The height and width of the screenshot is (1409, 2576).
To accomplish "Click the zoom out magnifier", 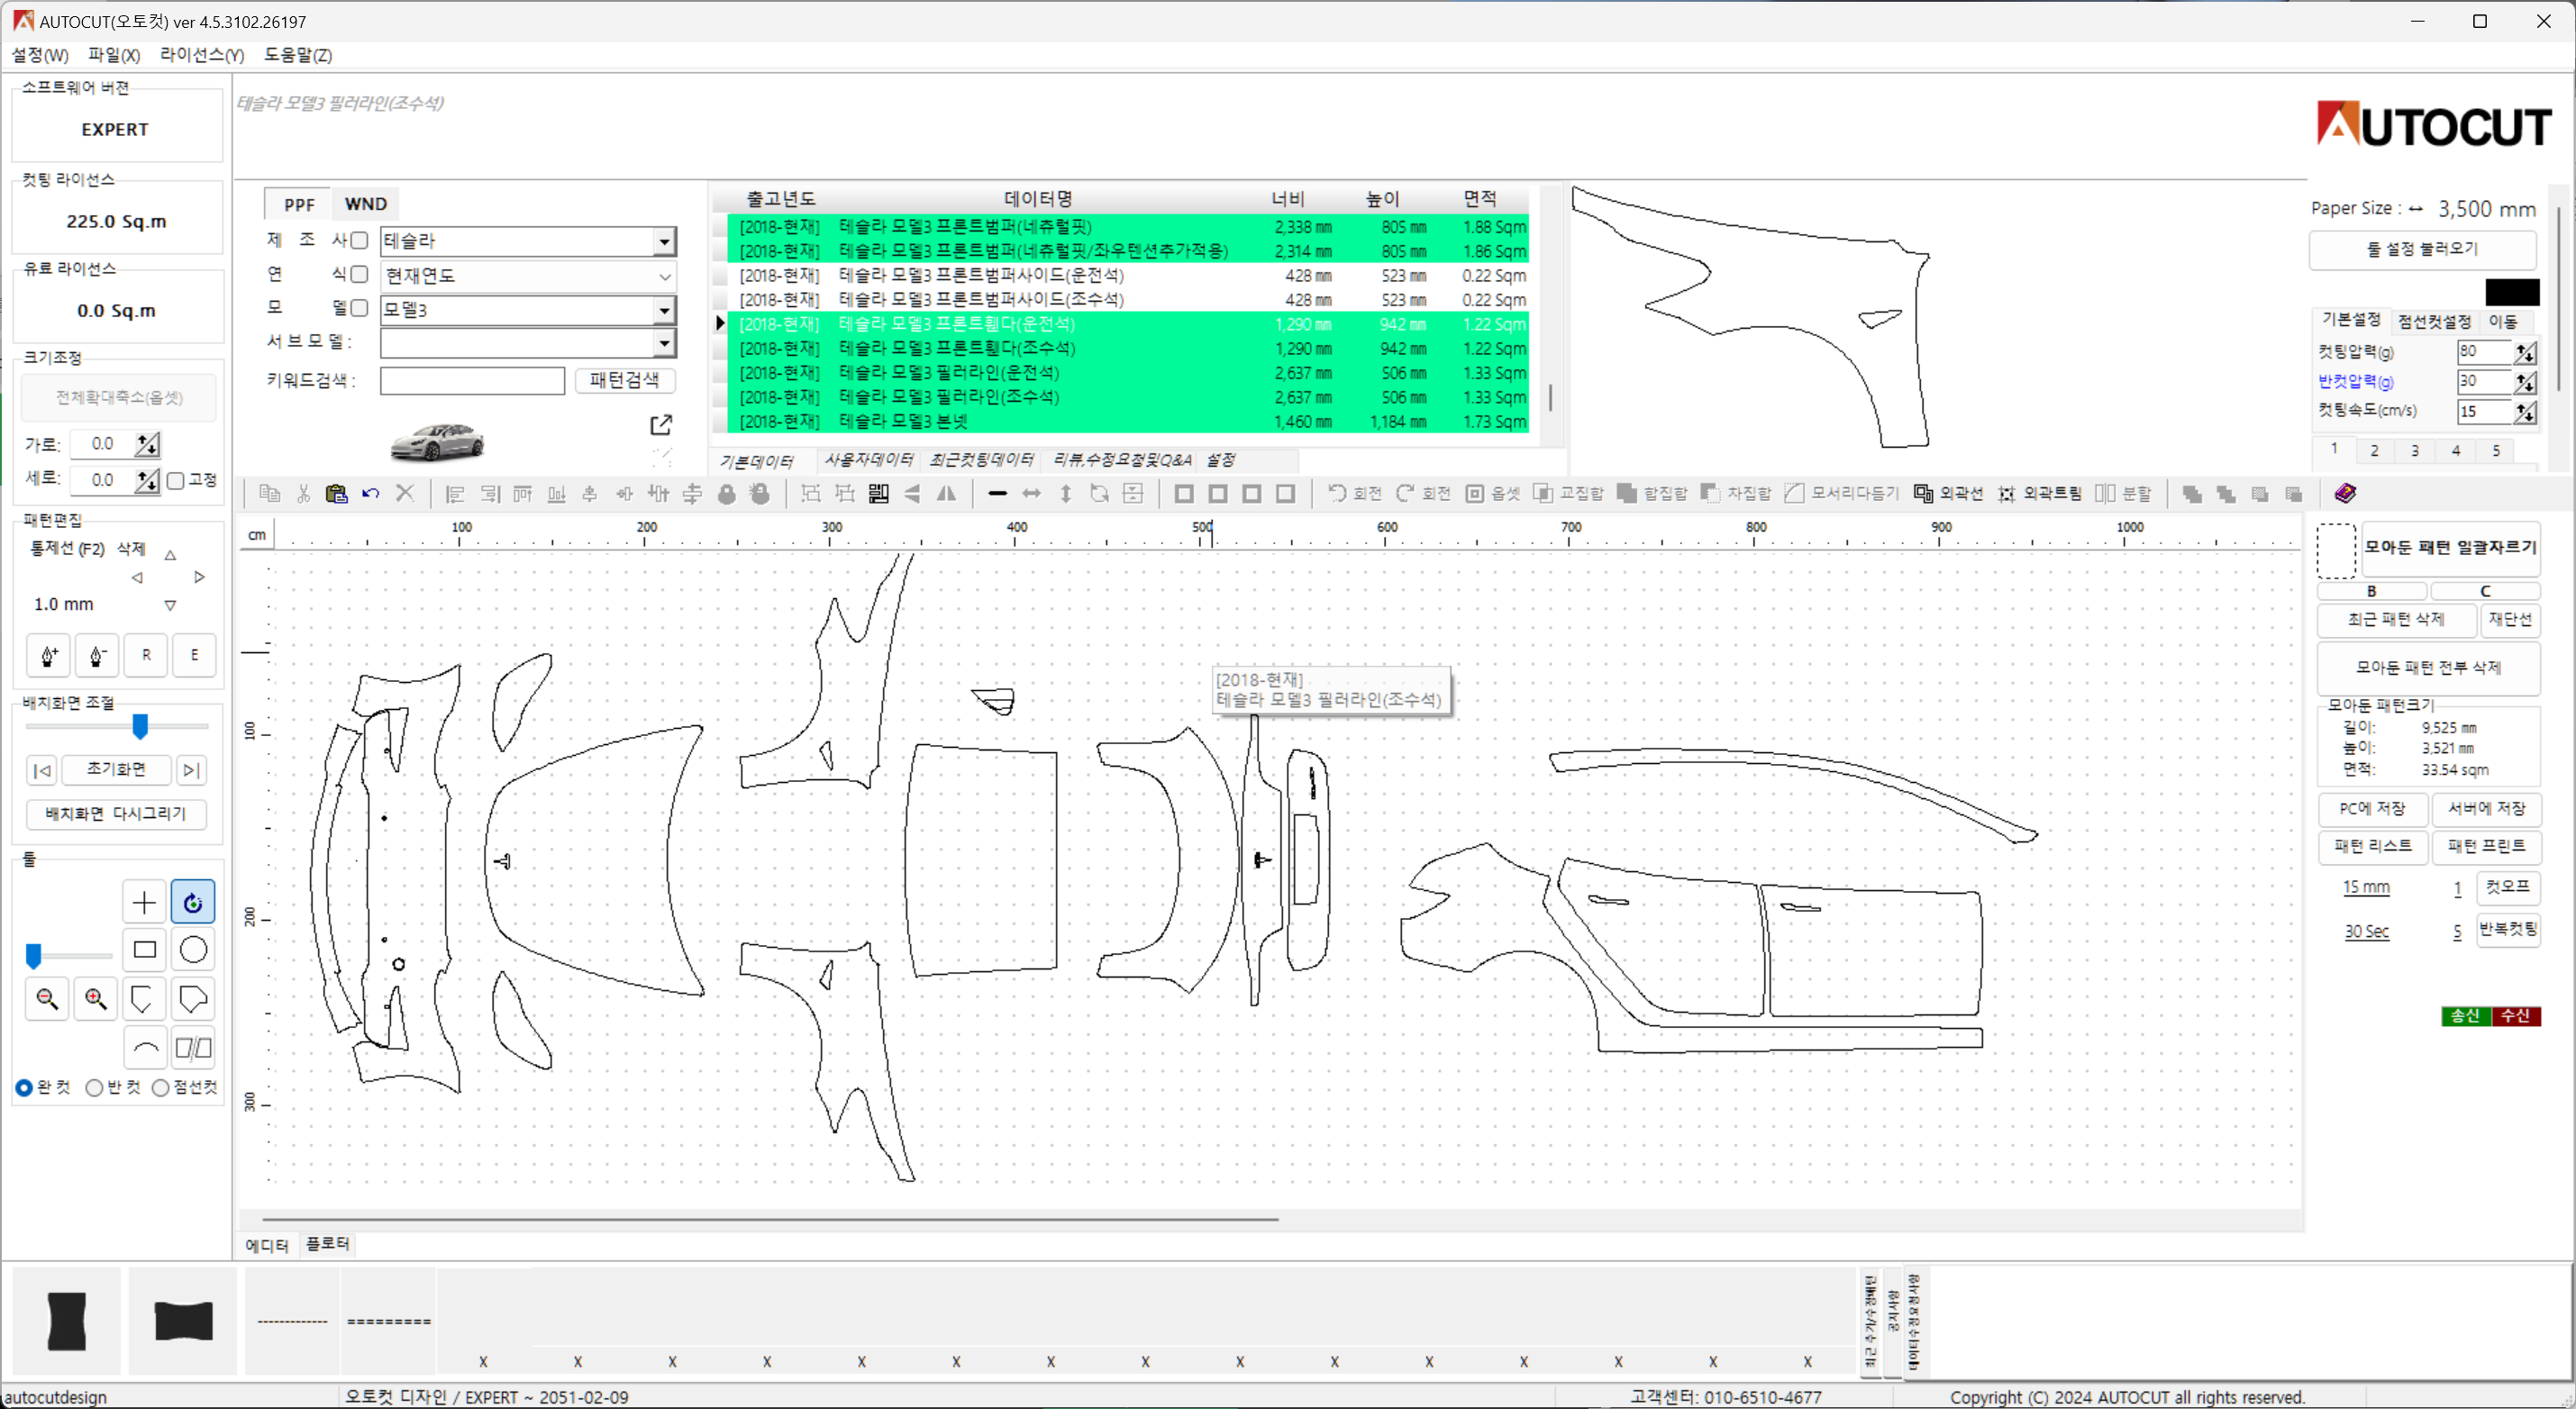I will [x=47, y=999].
